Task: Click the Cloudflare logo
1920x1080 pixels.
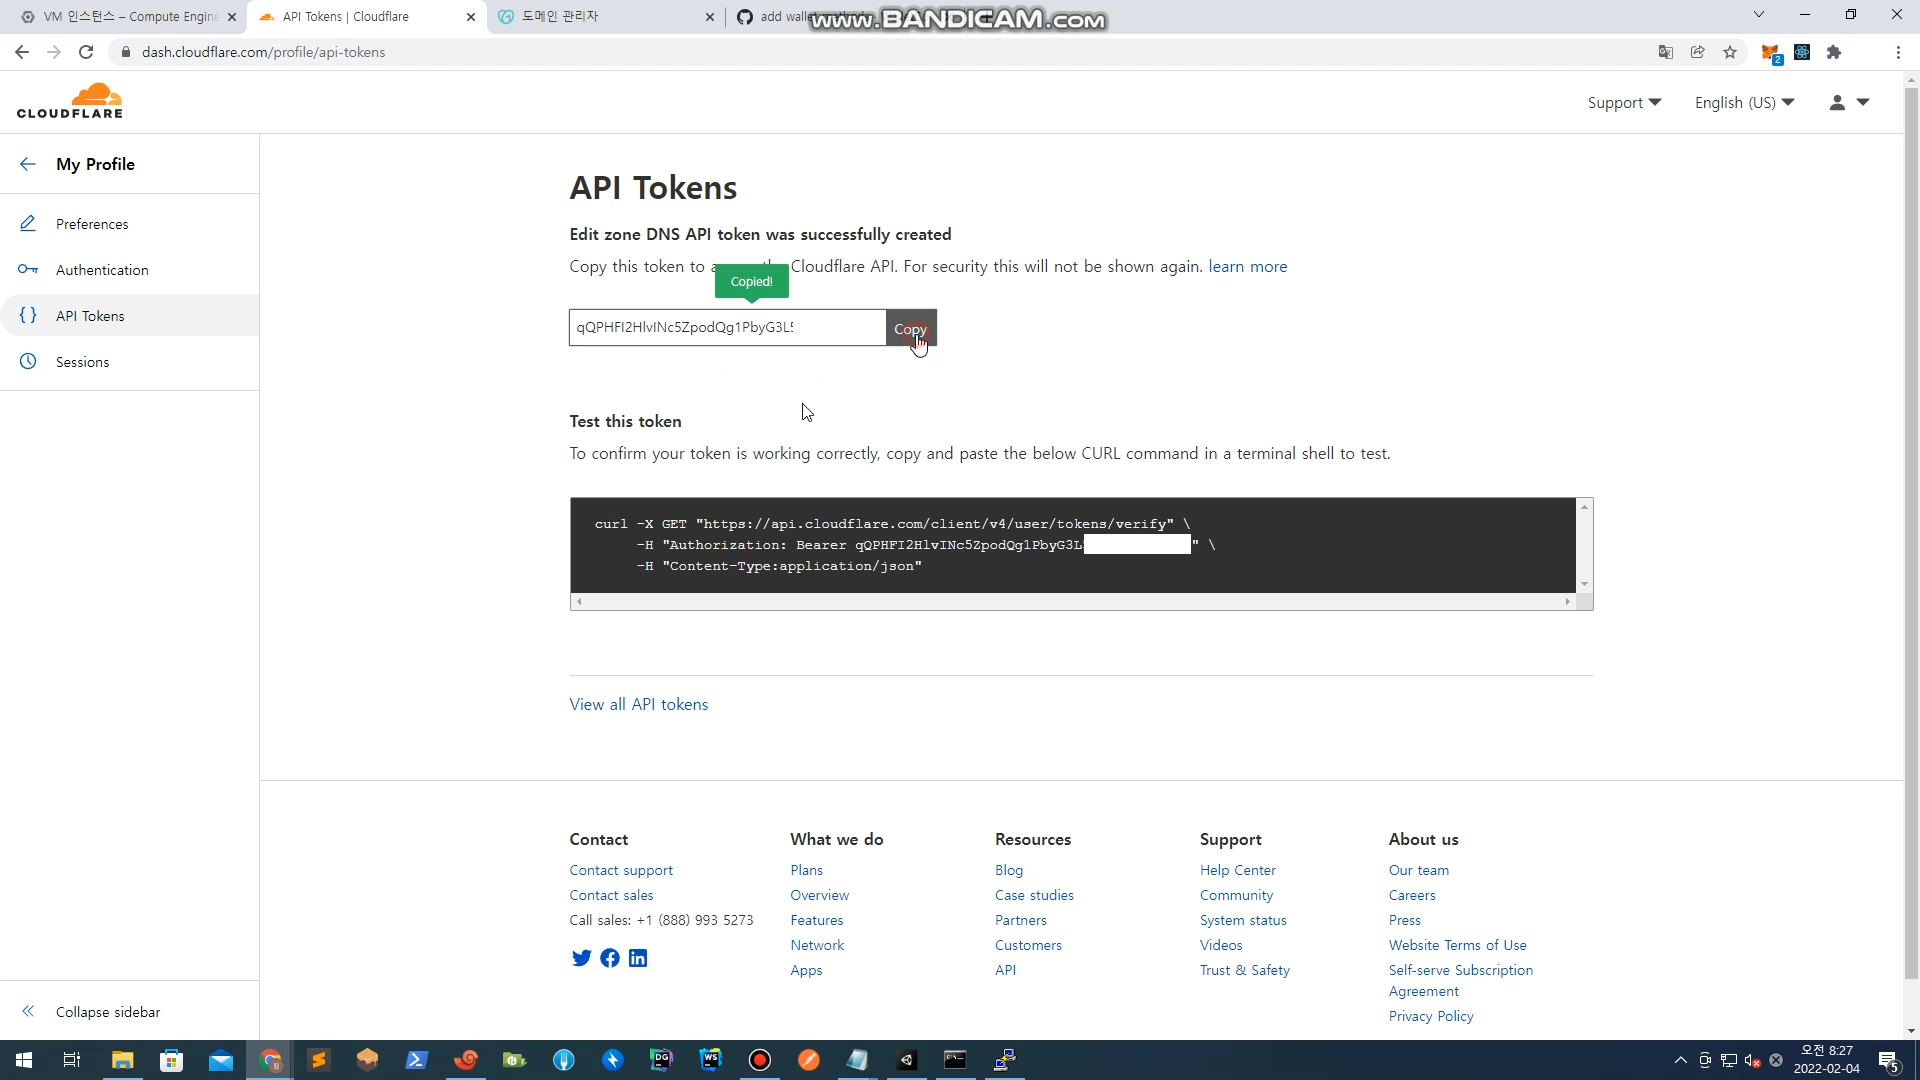Action: [70, 101]
